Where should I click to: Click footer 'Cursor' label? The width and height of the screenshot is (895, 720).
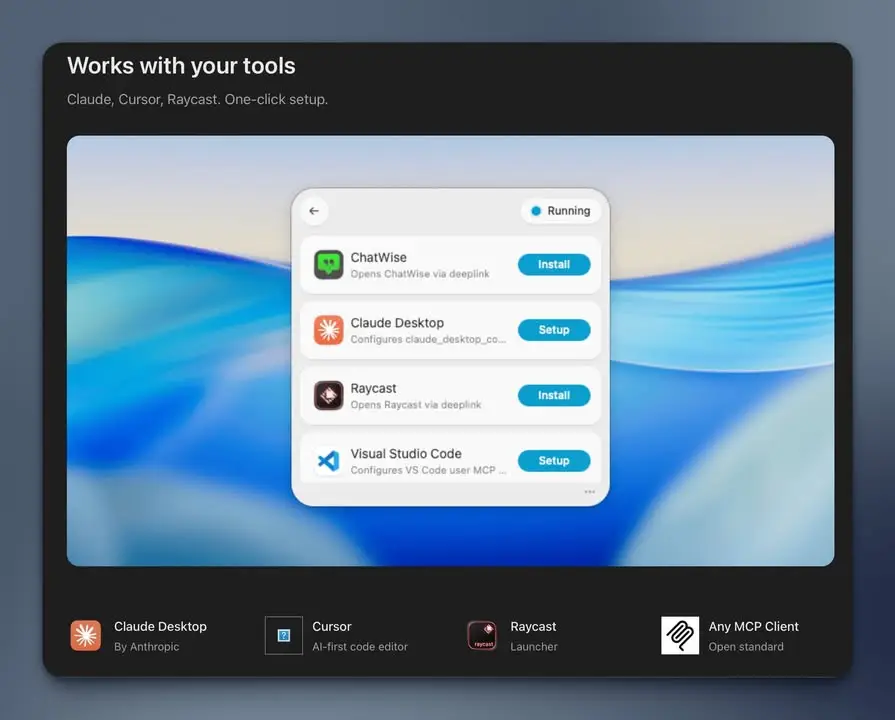tap(332, 626)
